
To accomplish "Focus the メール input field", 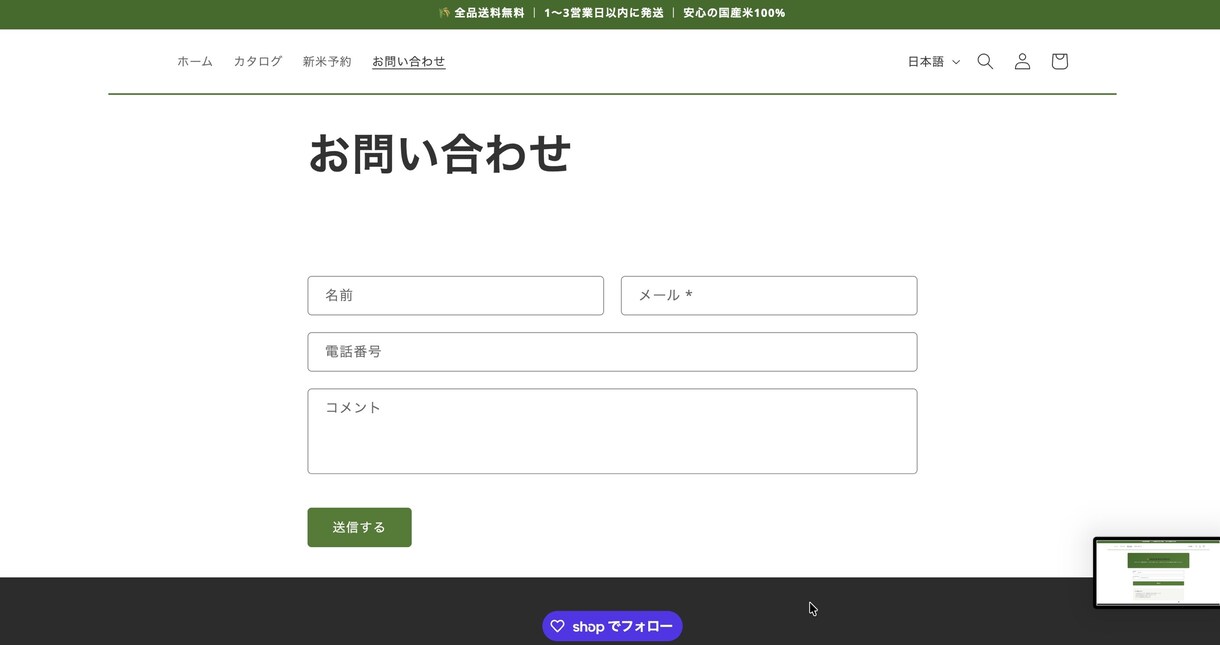I will coord(769,296).
